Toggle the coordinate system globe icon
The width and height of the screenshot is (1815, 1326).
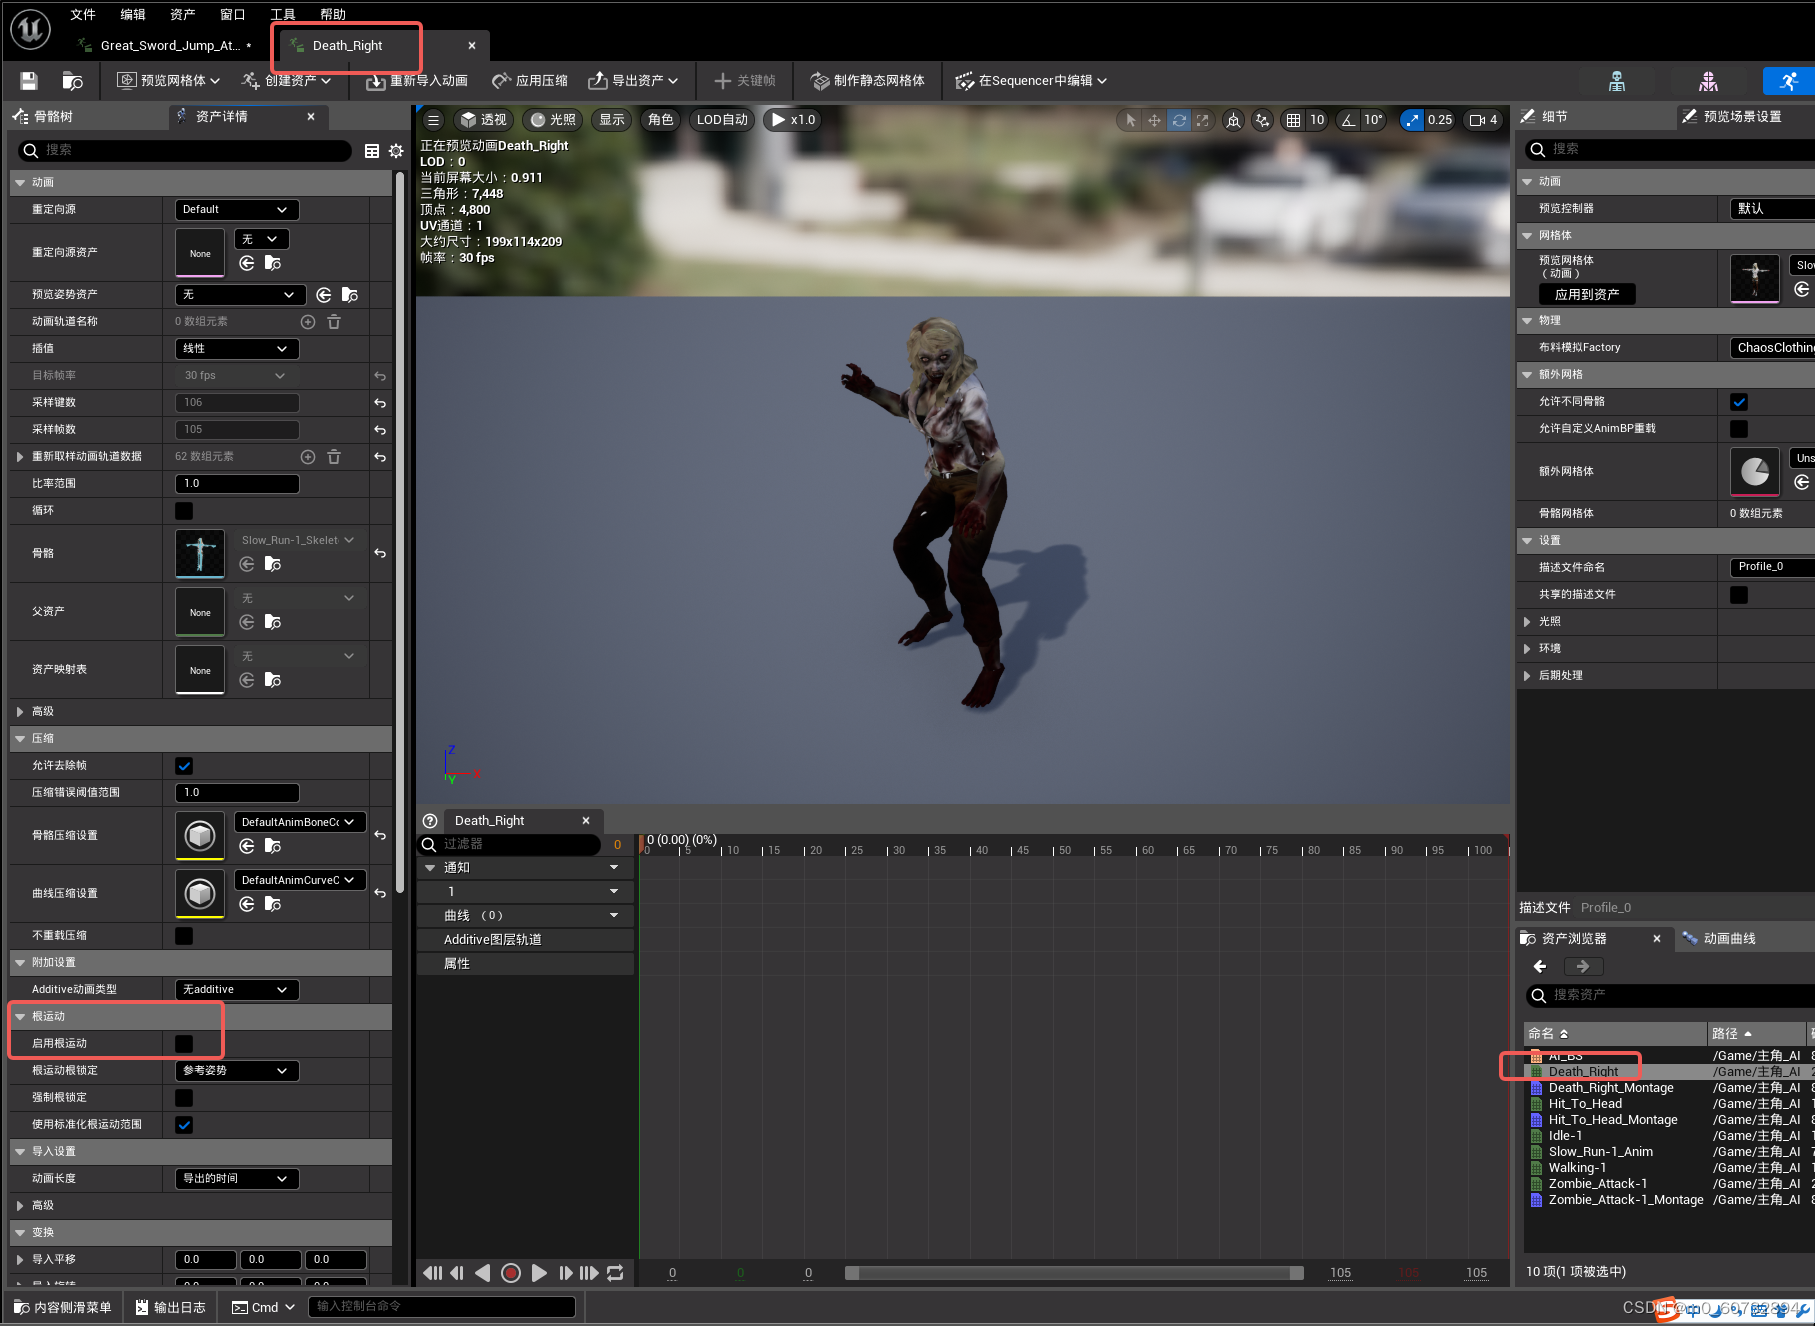coord(1234,120)
